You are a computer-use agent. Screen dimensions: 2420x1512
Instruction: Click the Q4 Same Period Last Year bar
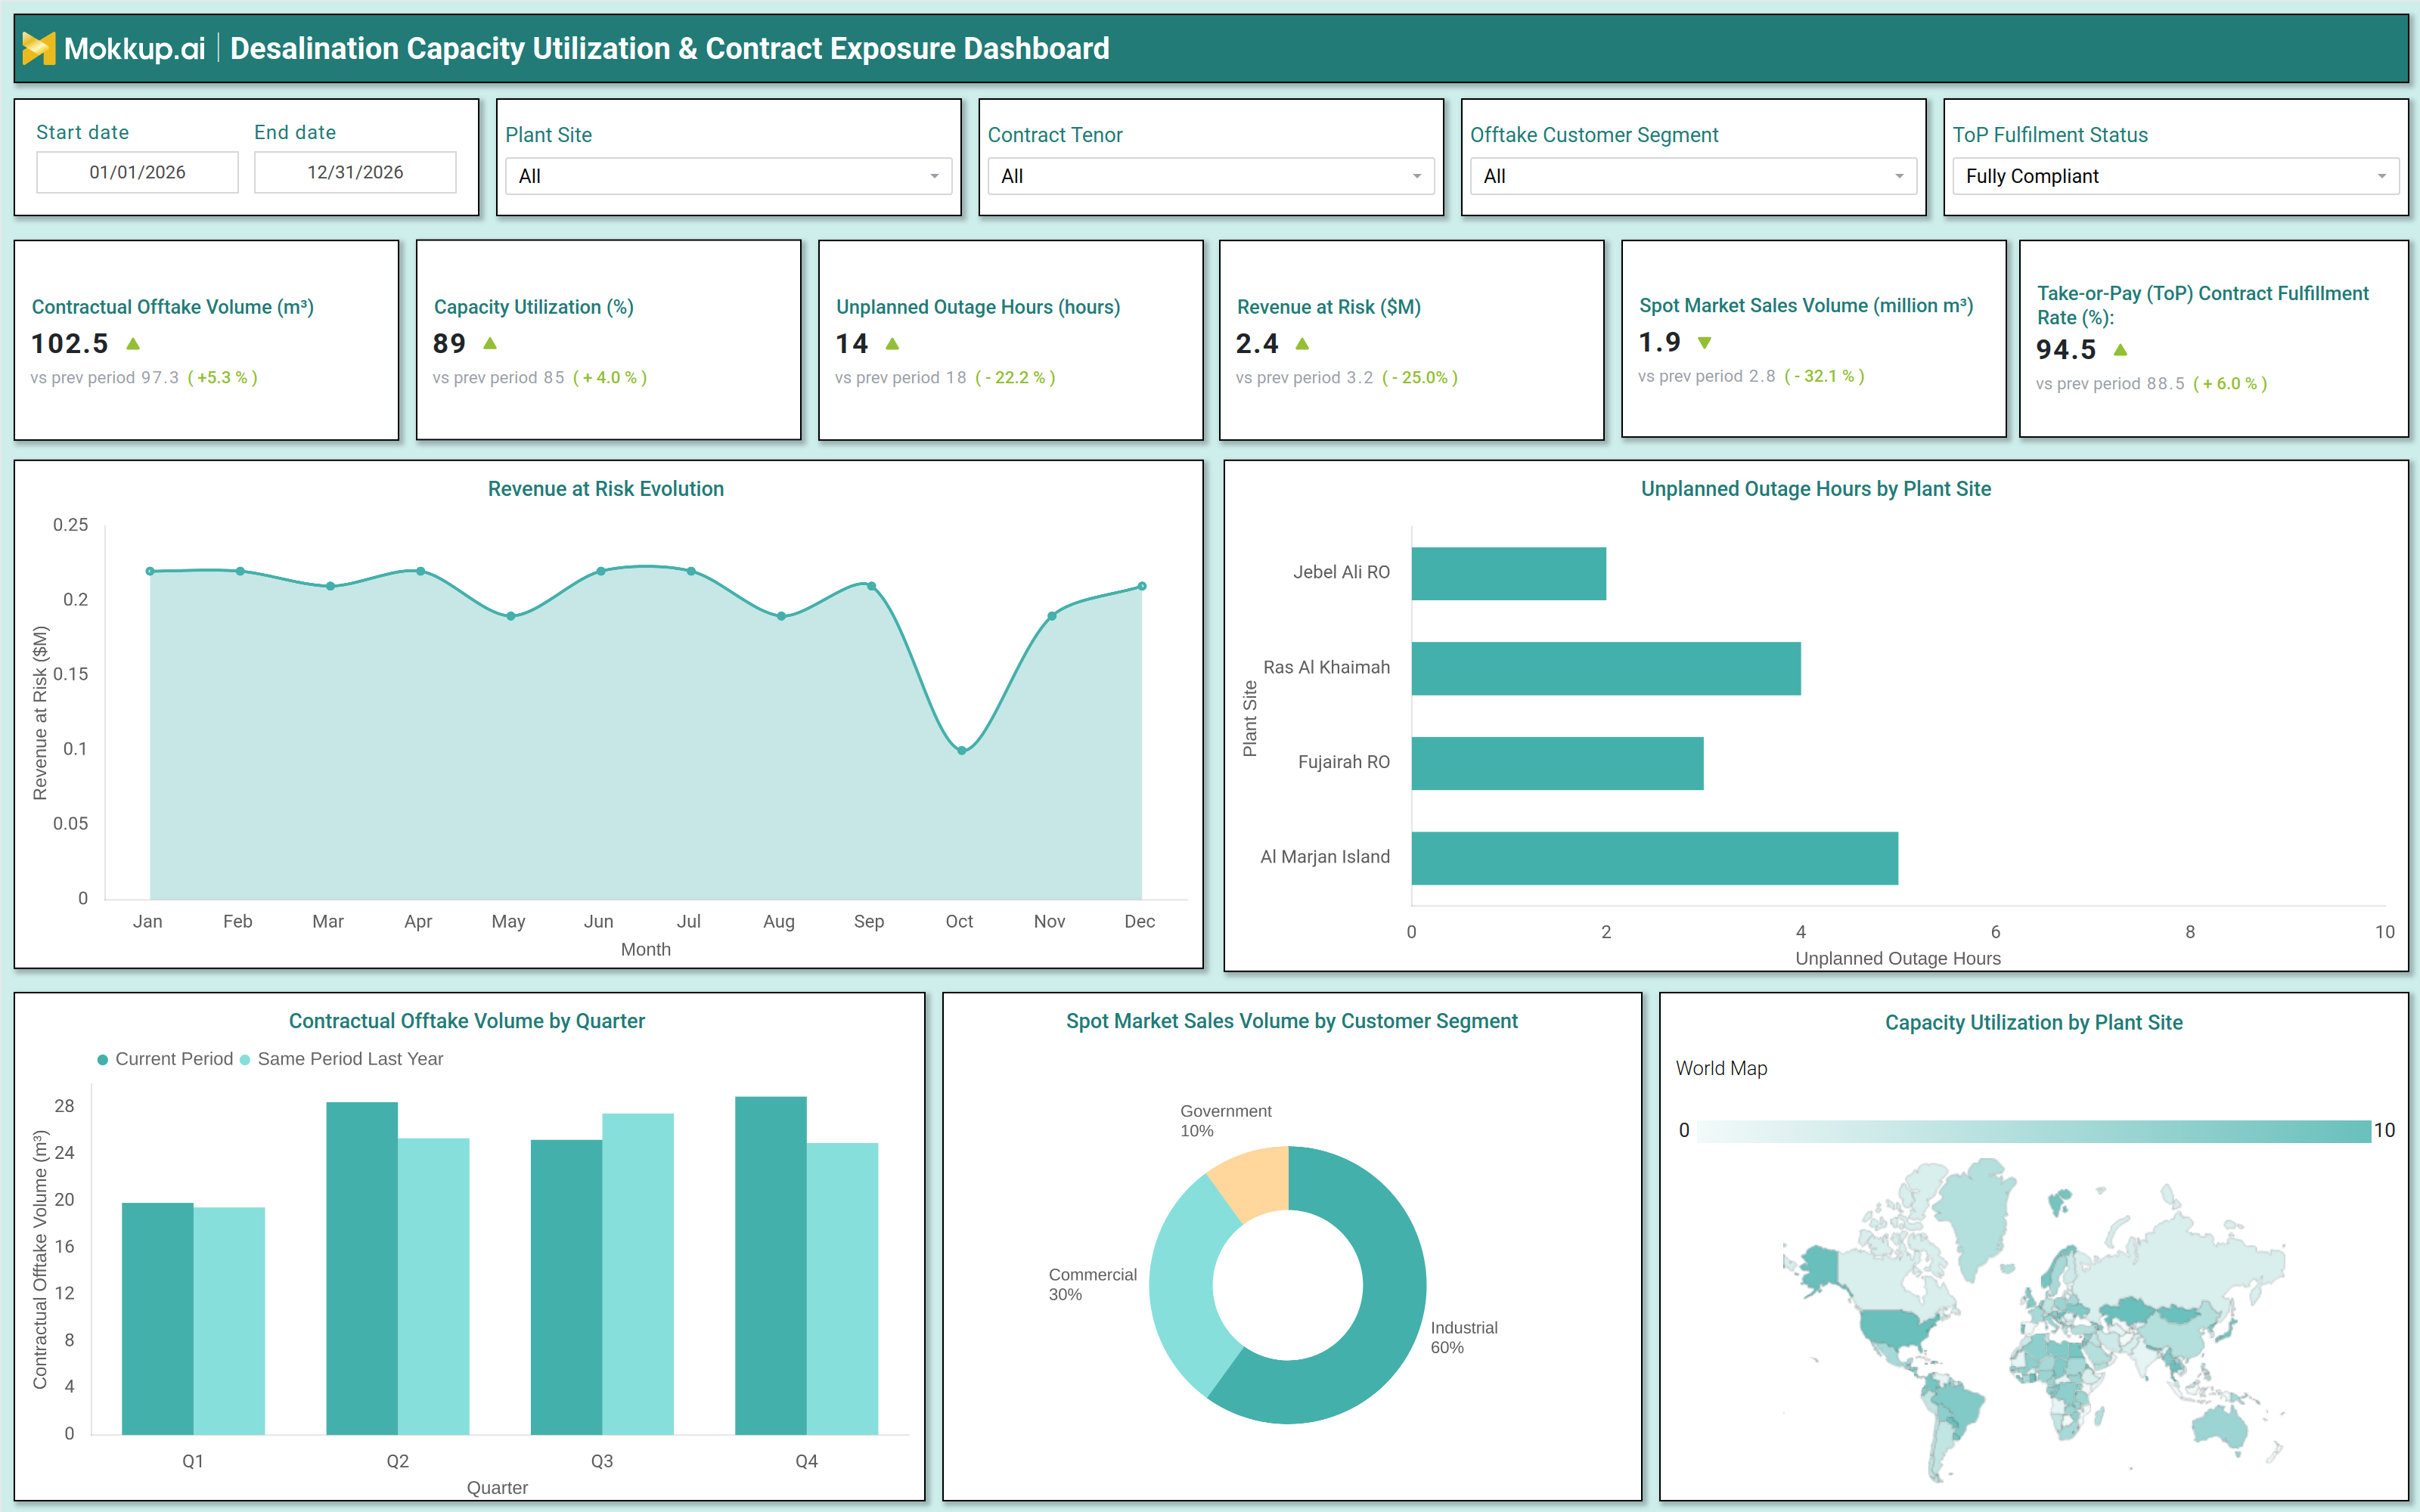(x=843, y=1289)
